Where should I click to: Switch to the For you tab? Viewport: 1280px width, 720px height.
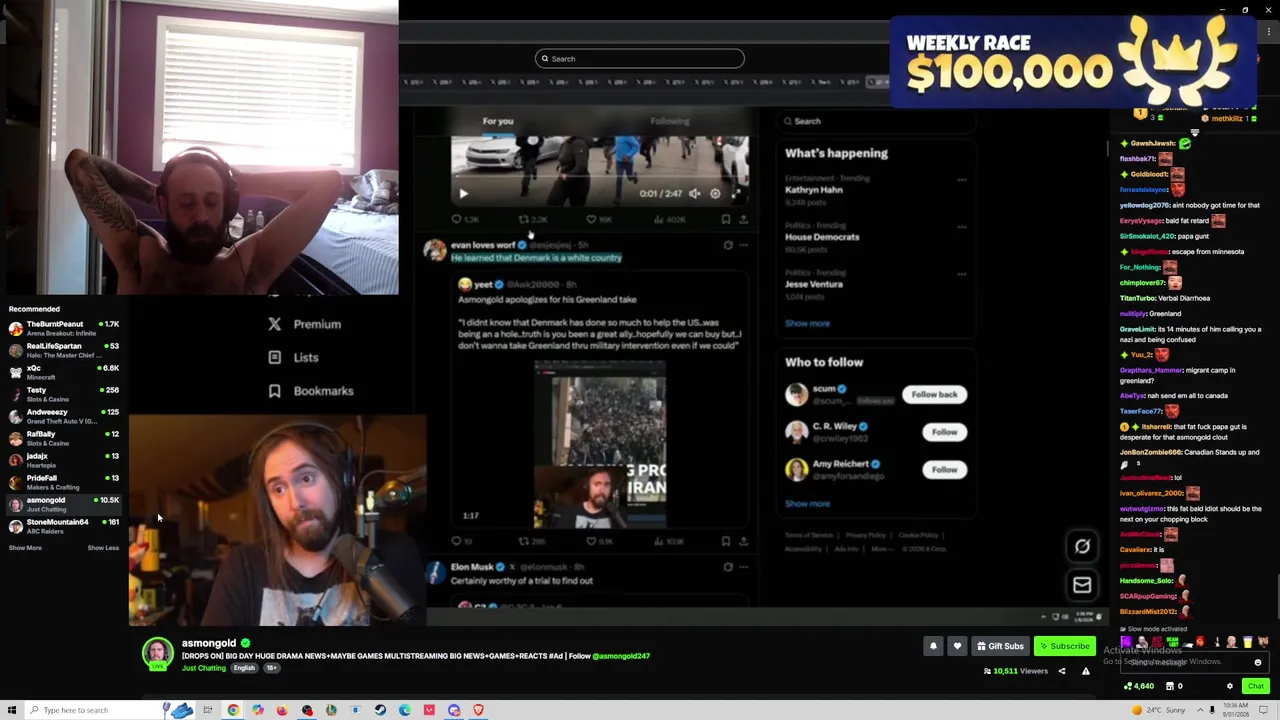(498, 121)
